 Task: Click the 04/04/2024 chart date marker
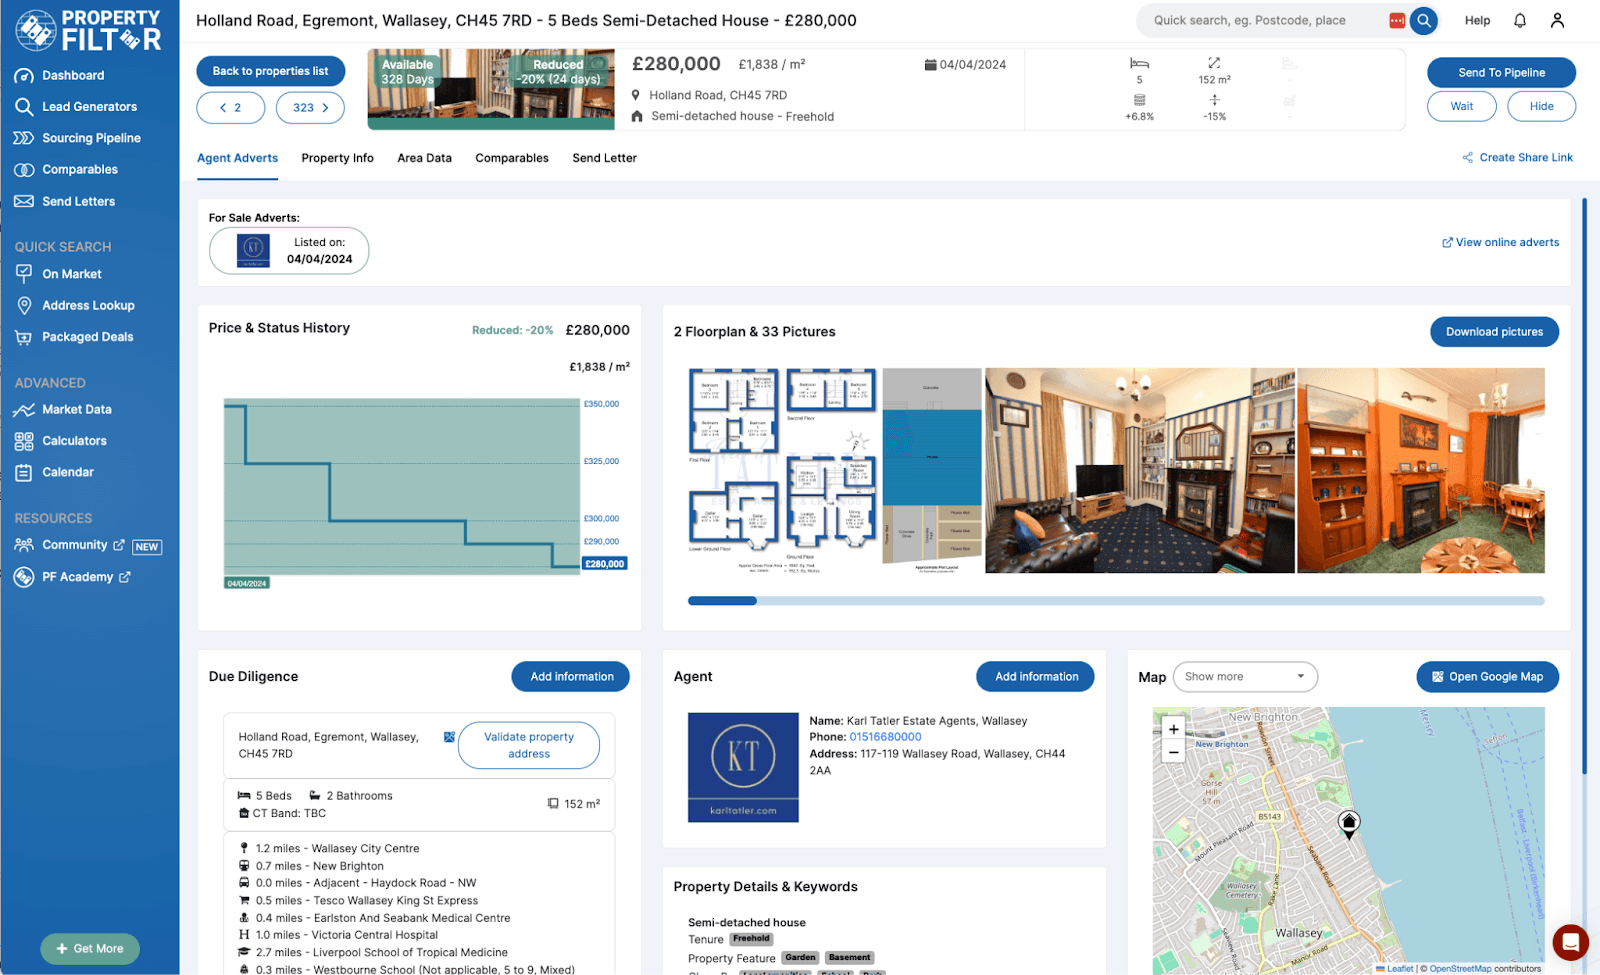(x=247, y=583)
